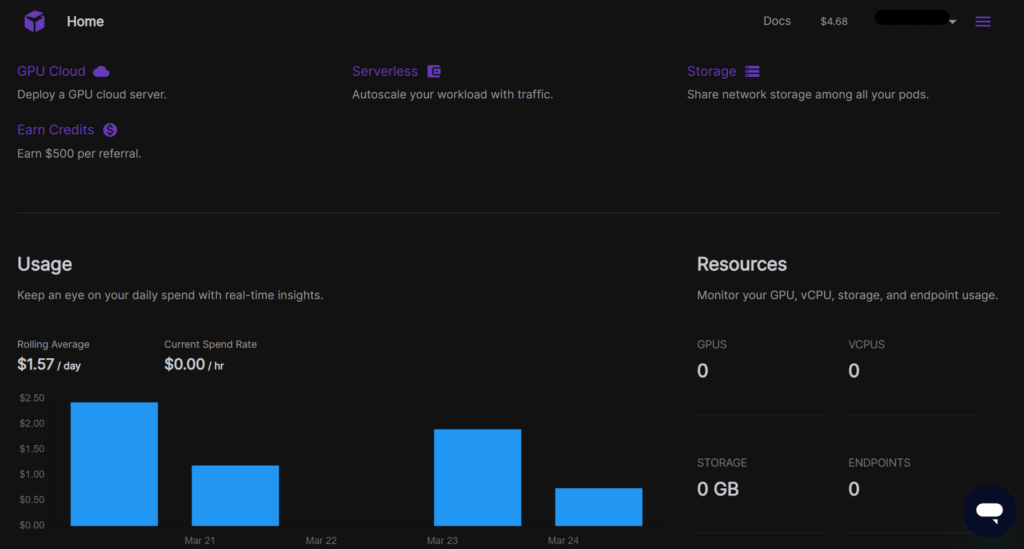The width and height of the screenshot is (1024, 549).
Task: Open the hamburger menu in top right
Action: tap(983, 21)
